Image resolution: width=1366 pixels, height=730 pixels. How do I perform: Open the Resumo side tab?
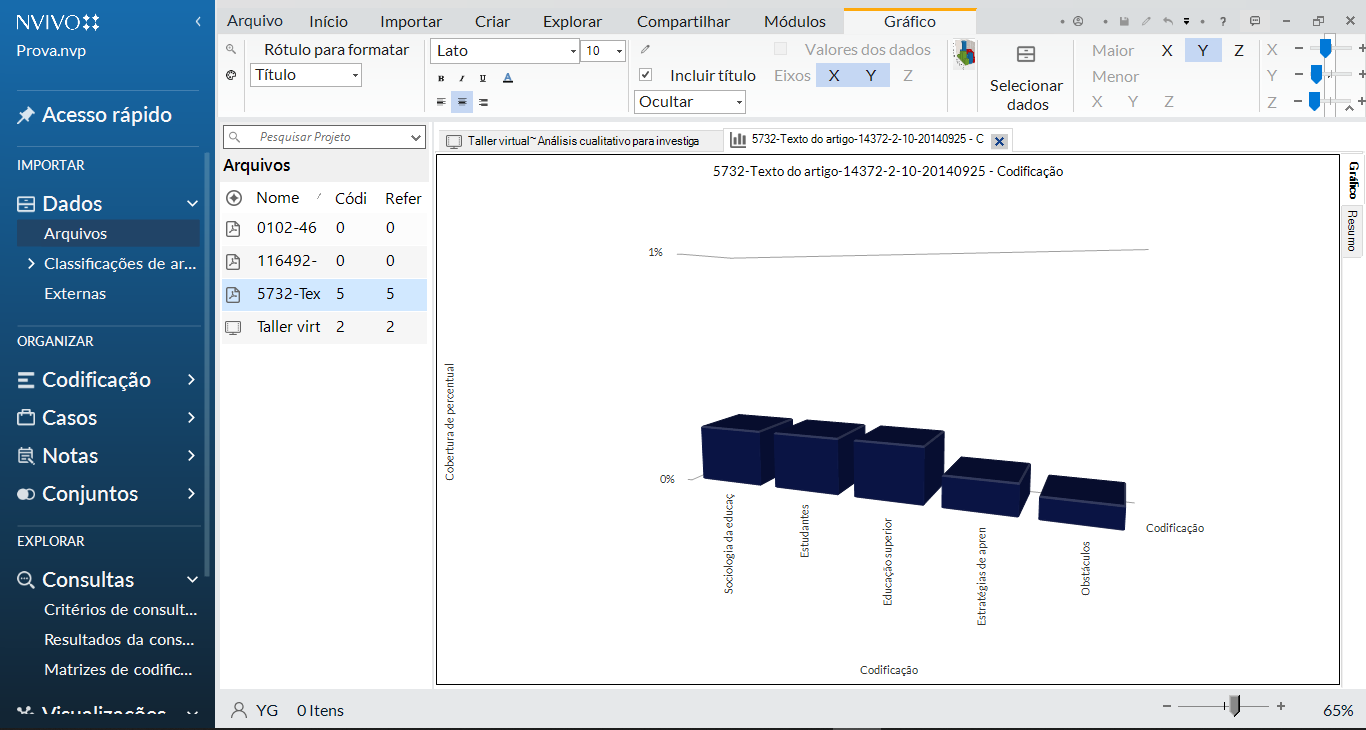[1352, 230]
